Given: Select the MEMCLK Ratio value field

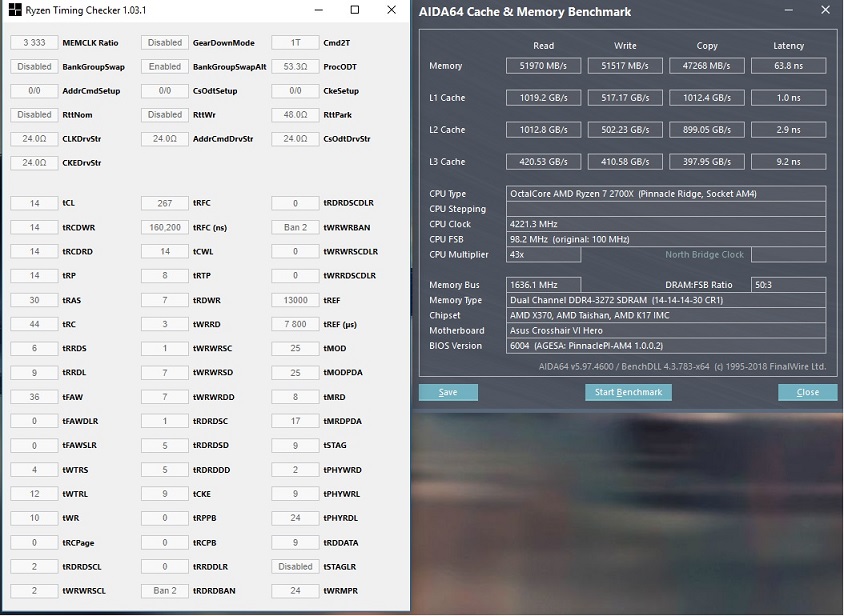Looking at the screenshot, I should tap(34, 43).
